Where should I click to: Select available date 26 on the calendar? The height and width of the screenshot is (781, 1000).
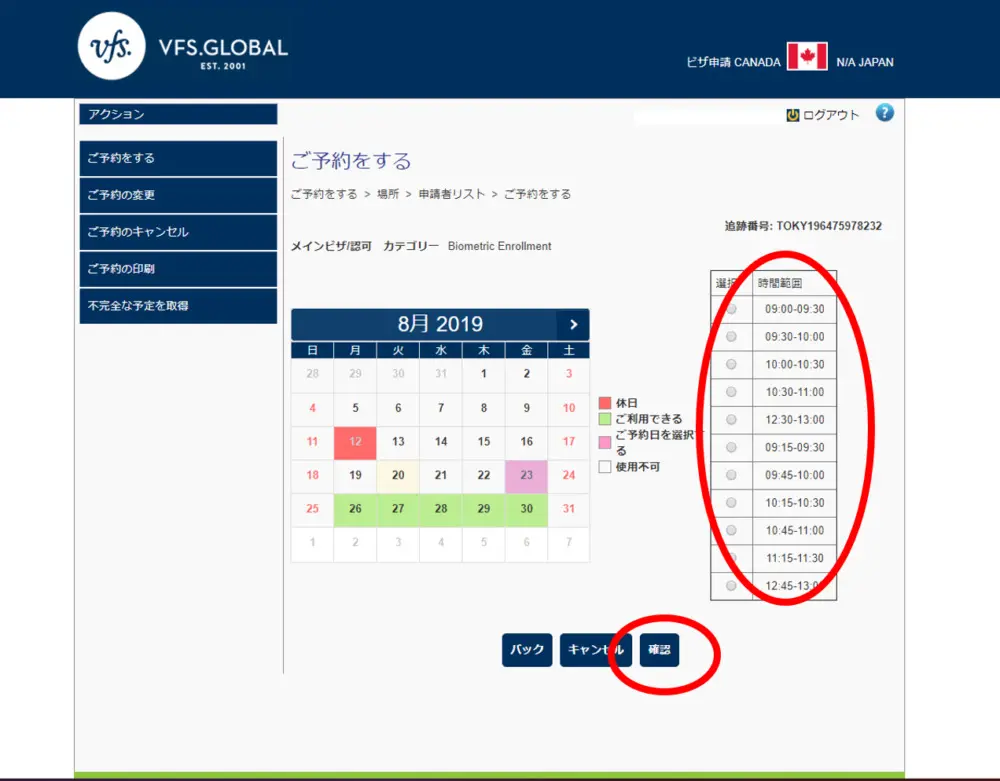[355, 509]
